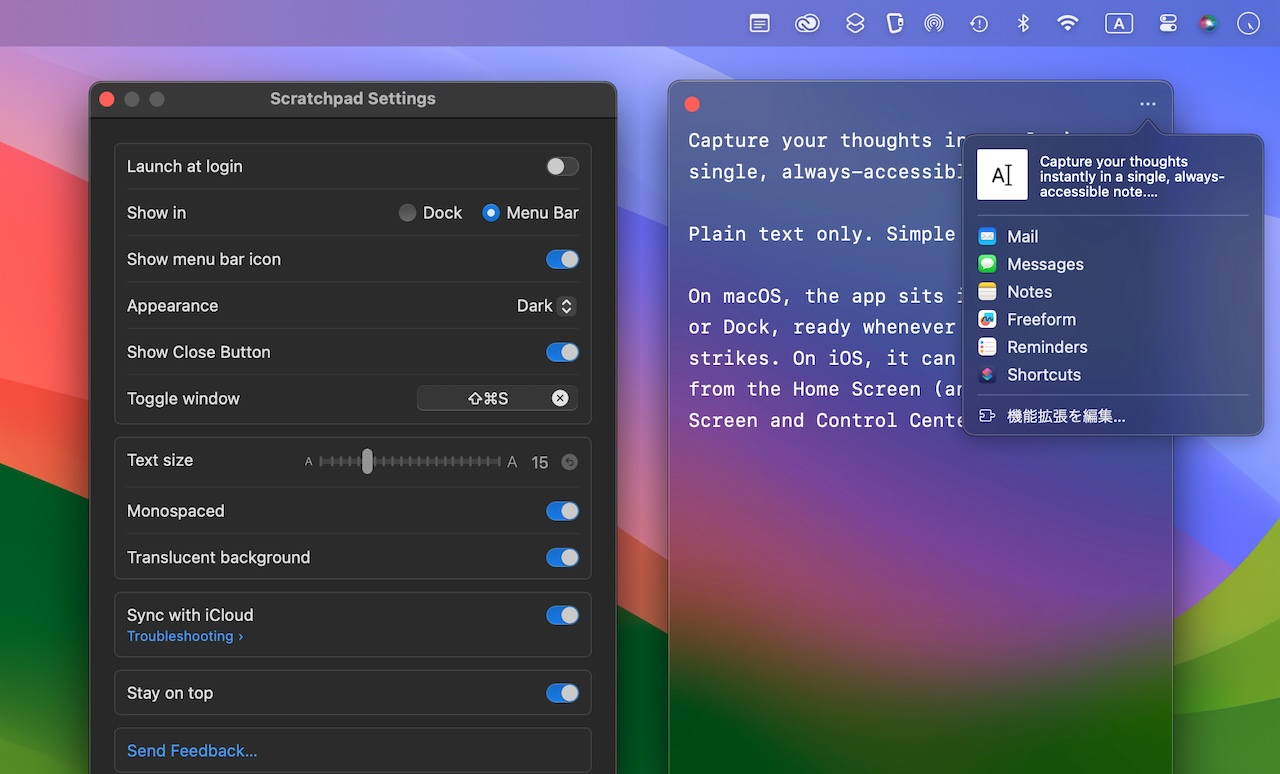Click the text preview thumbnail in the share popup

coord(1002,175)
